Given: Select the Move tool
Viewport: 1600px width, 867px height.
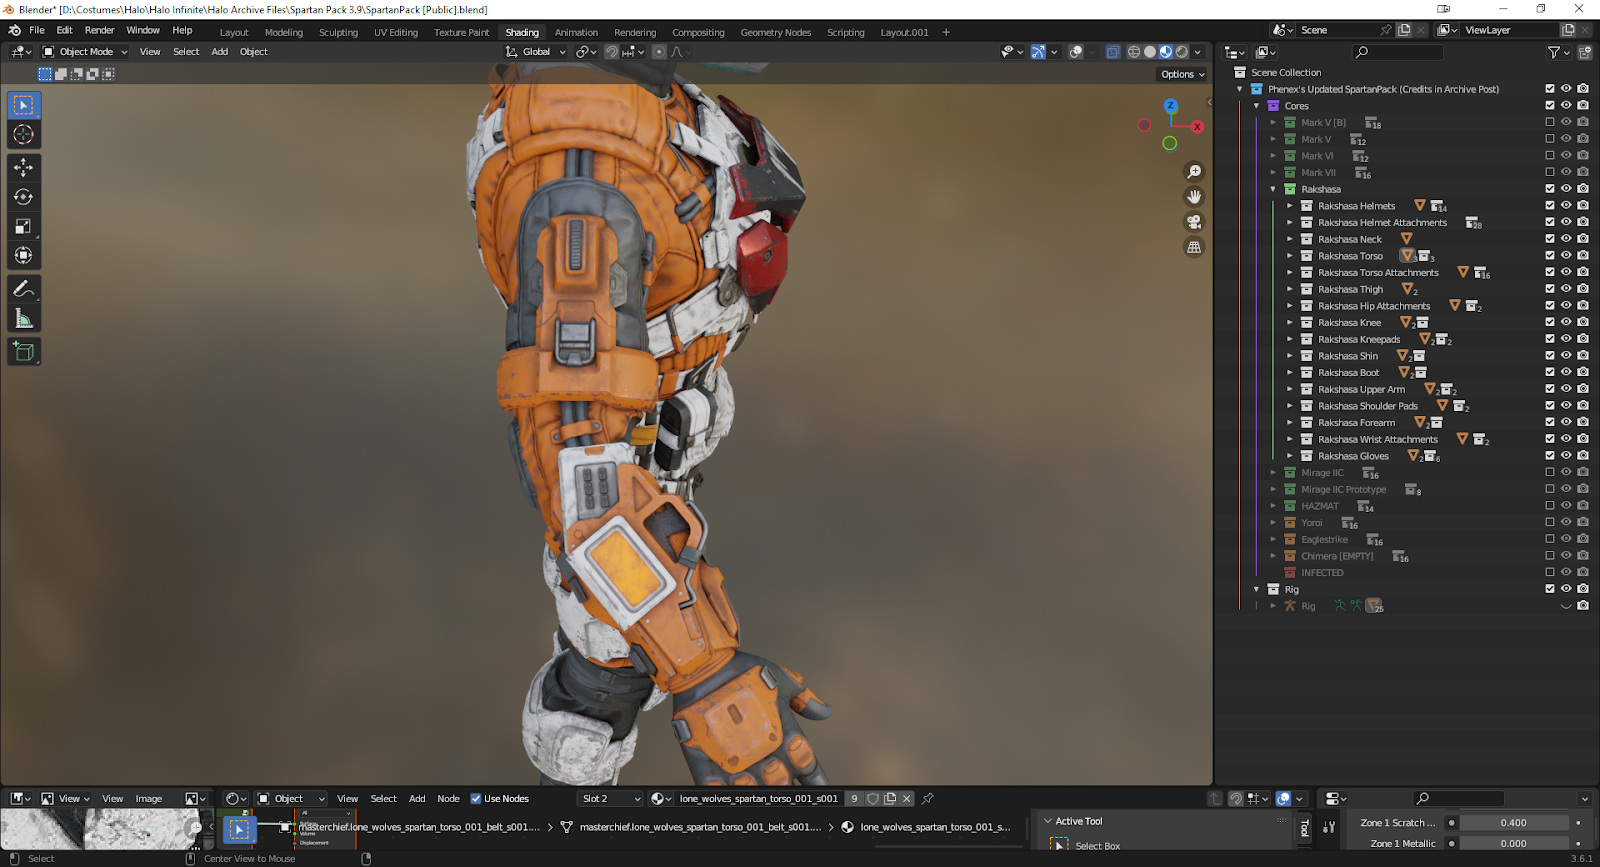Looking at the screenshot, I should point(24,168).
